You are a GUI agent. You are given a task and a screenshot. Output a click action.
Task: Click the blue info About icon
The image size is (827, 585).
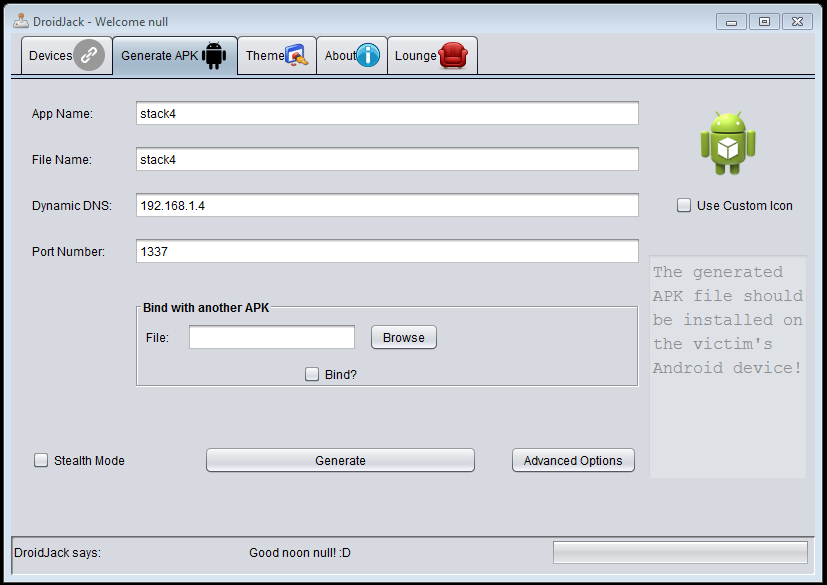(x=368, y=55)
